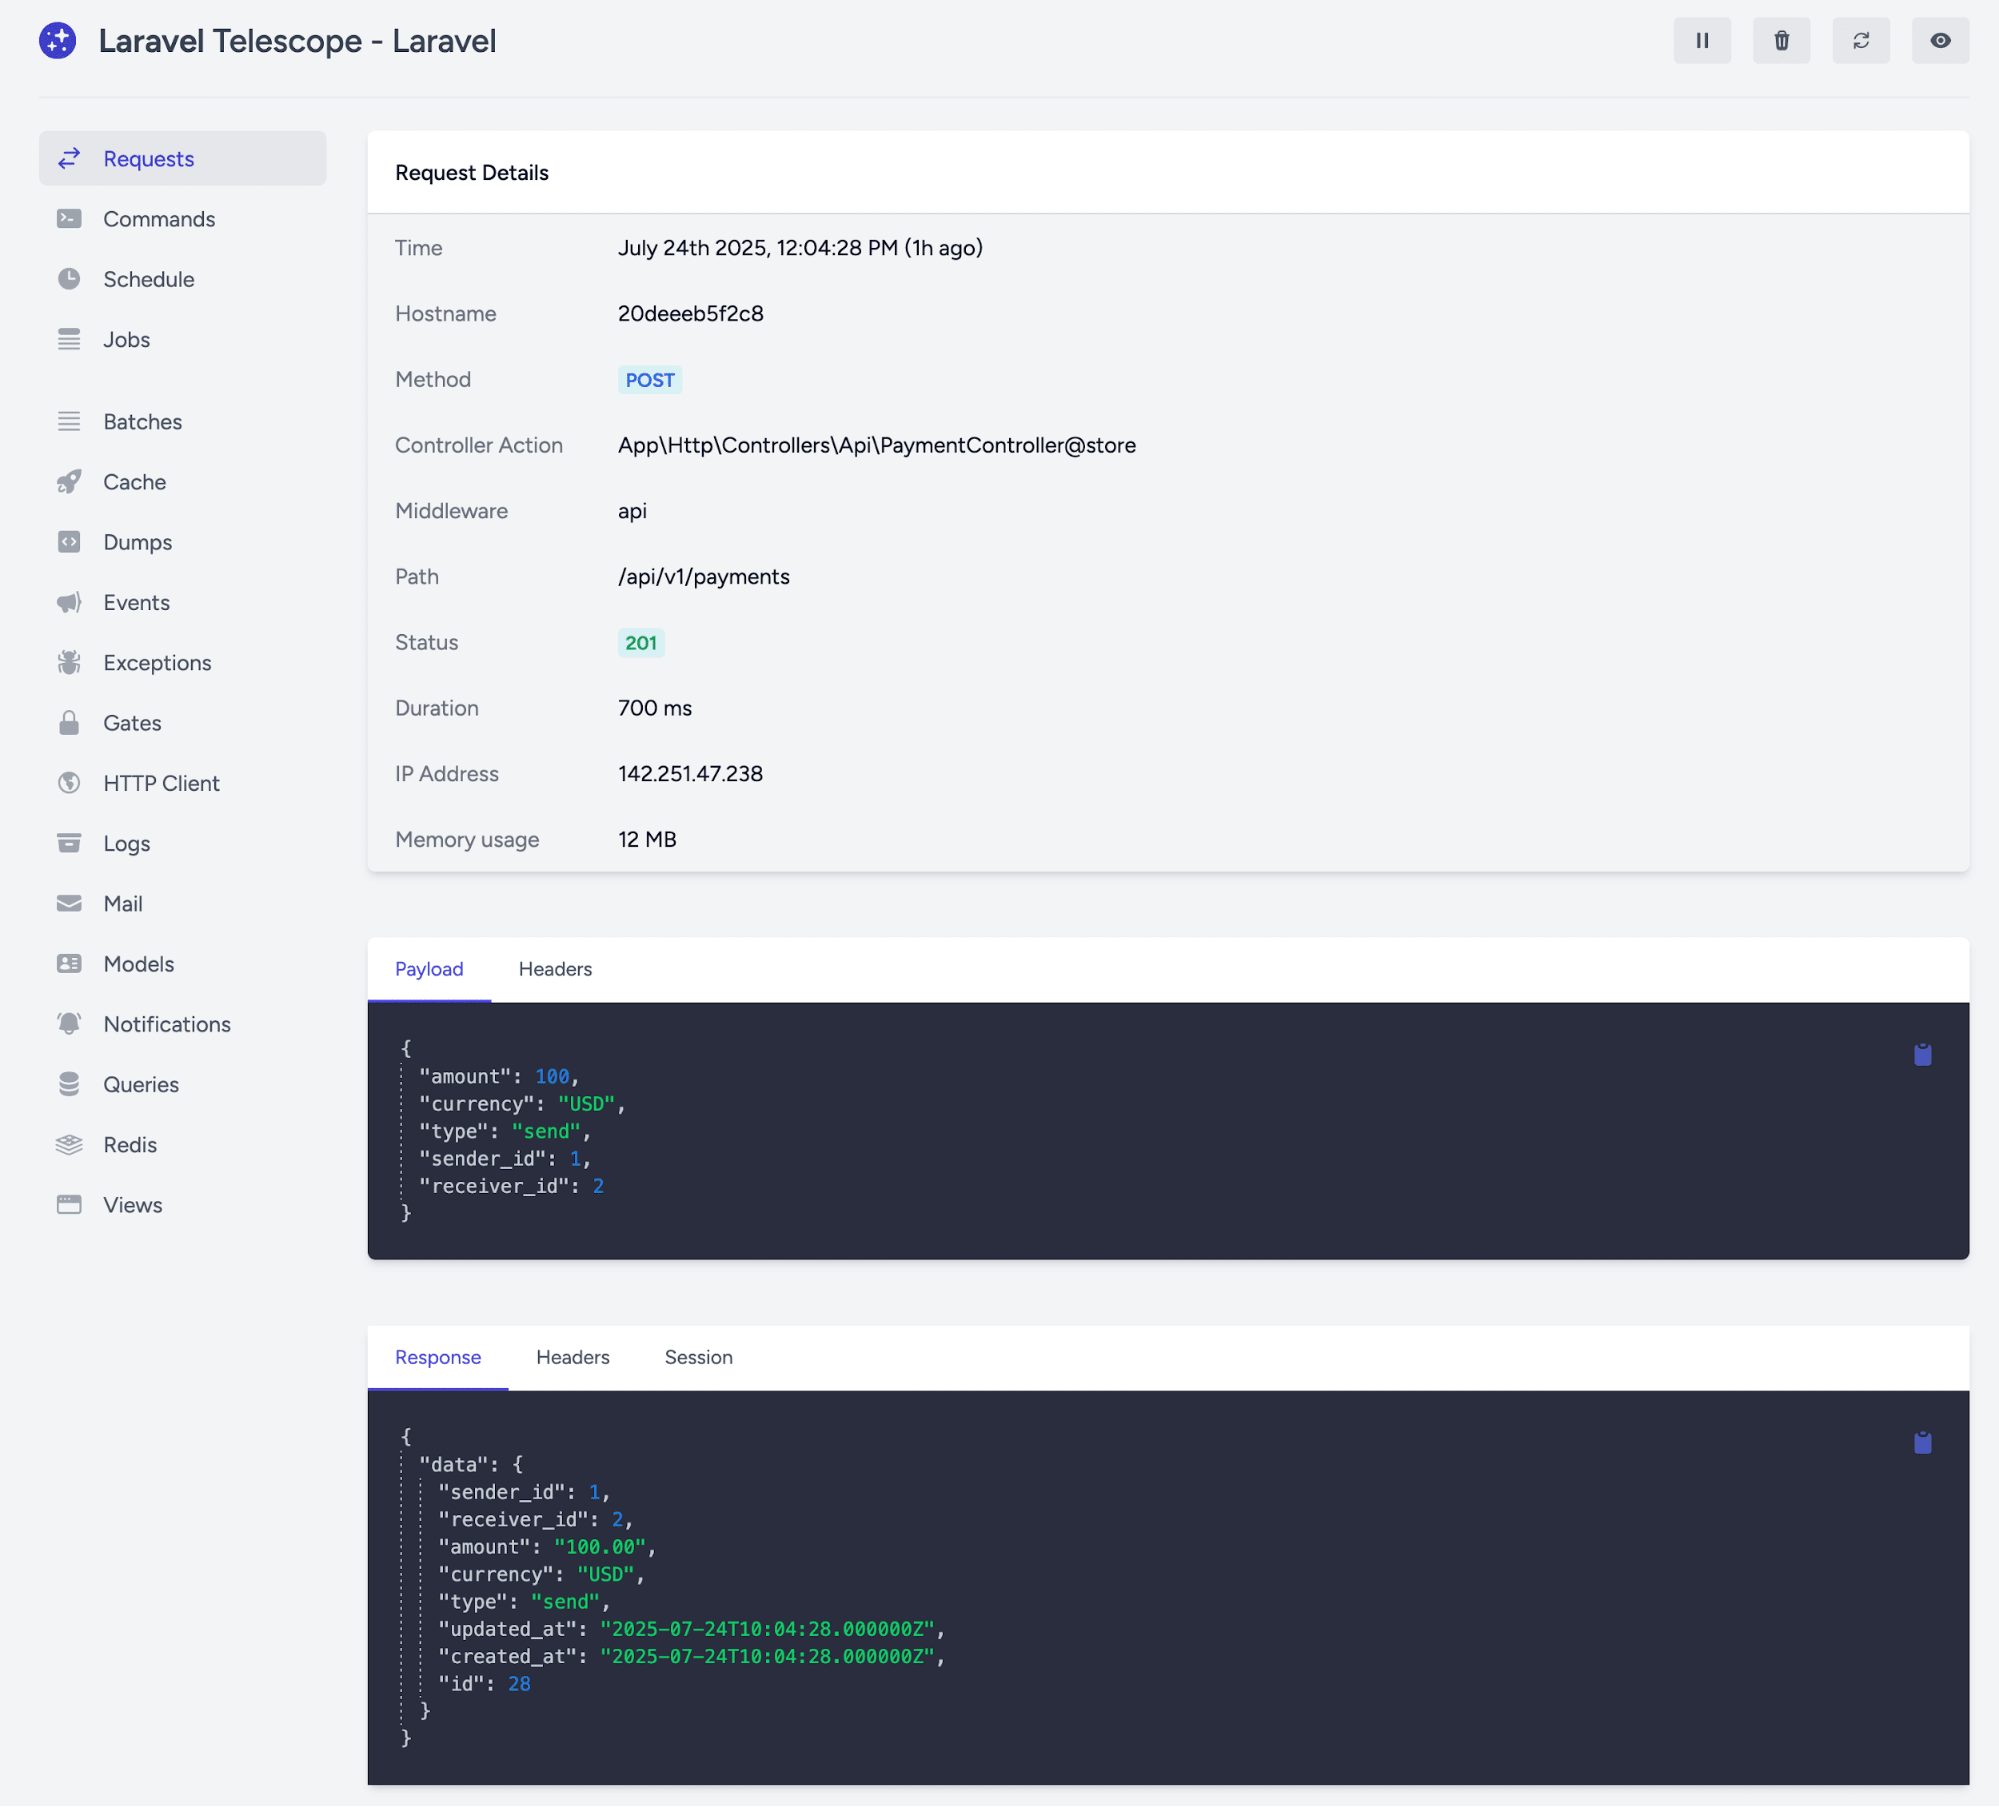Screen dimensions: 1999x1807
Task: Switch to response Headers tab
Action: pos(572,1357)
